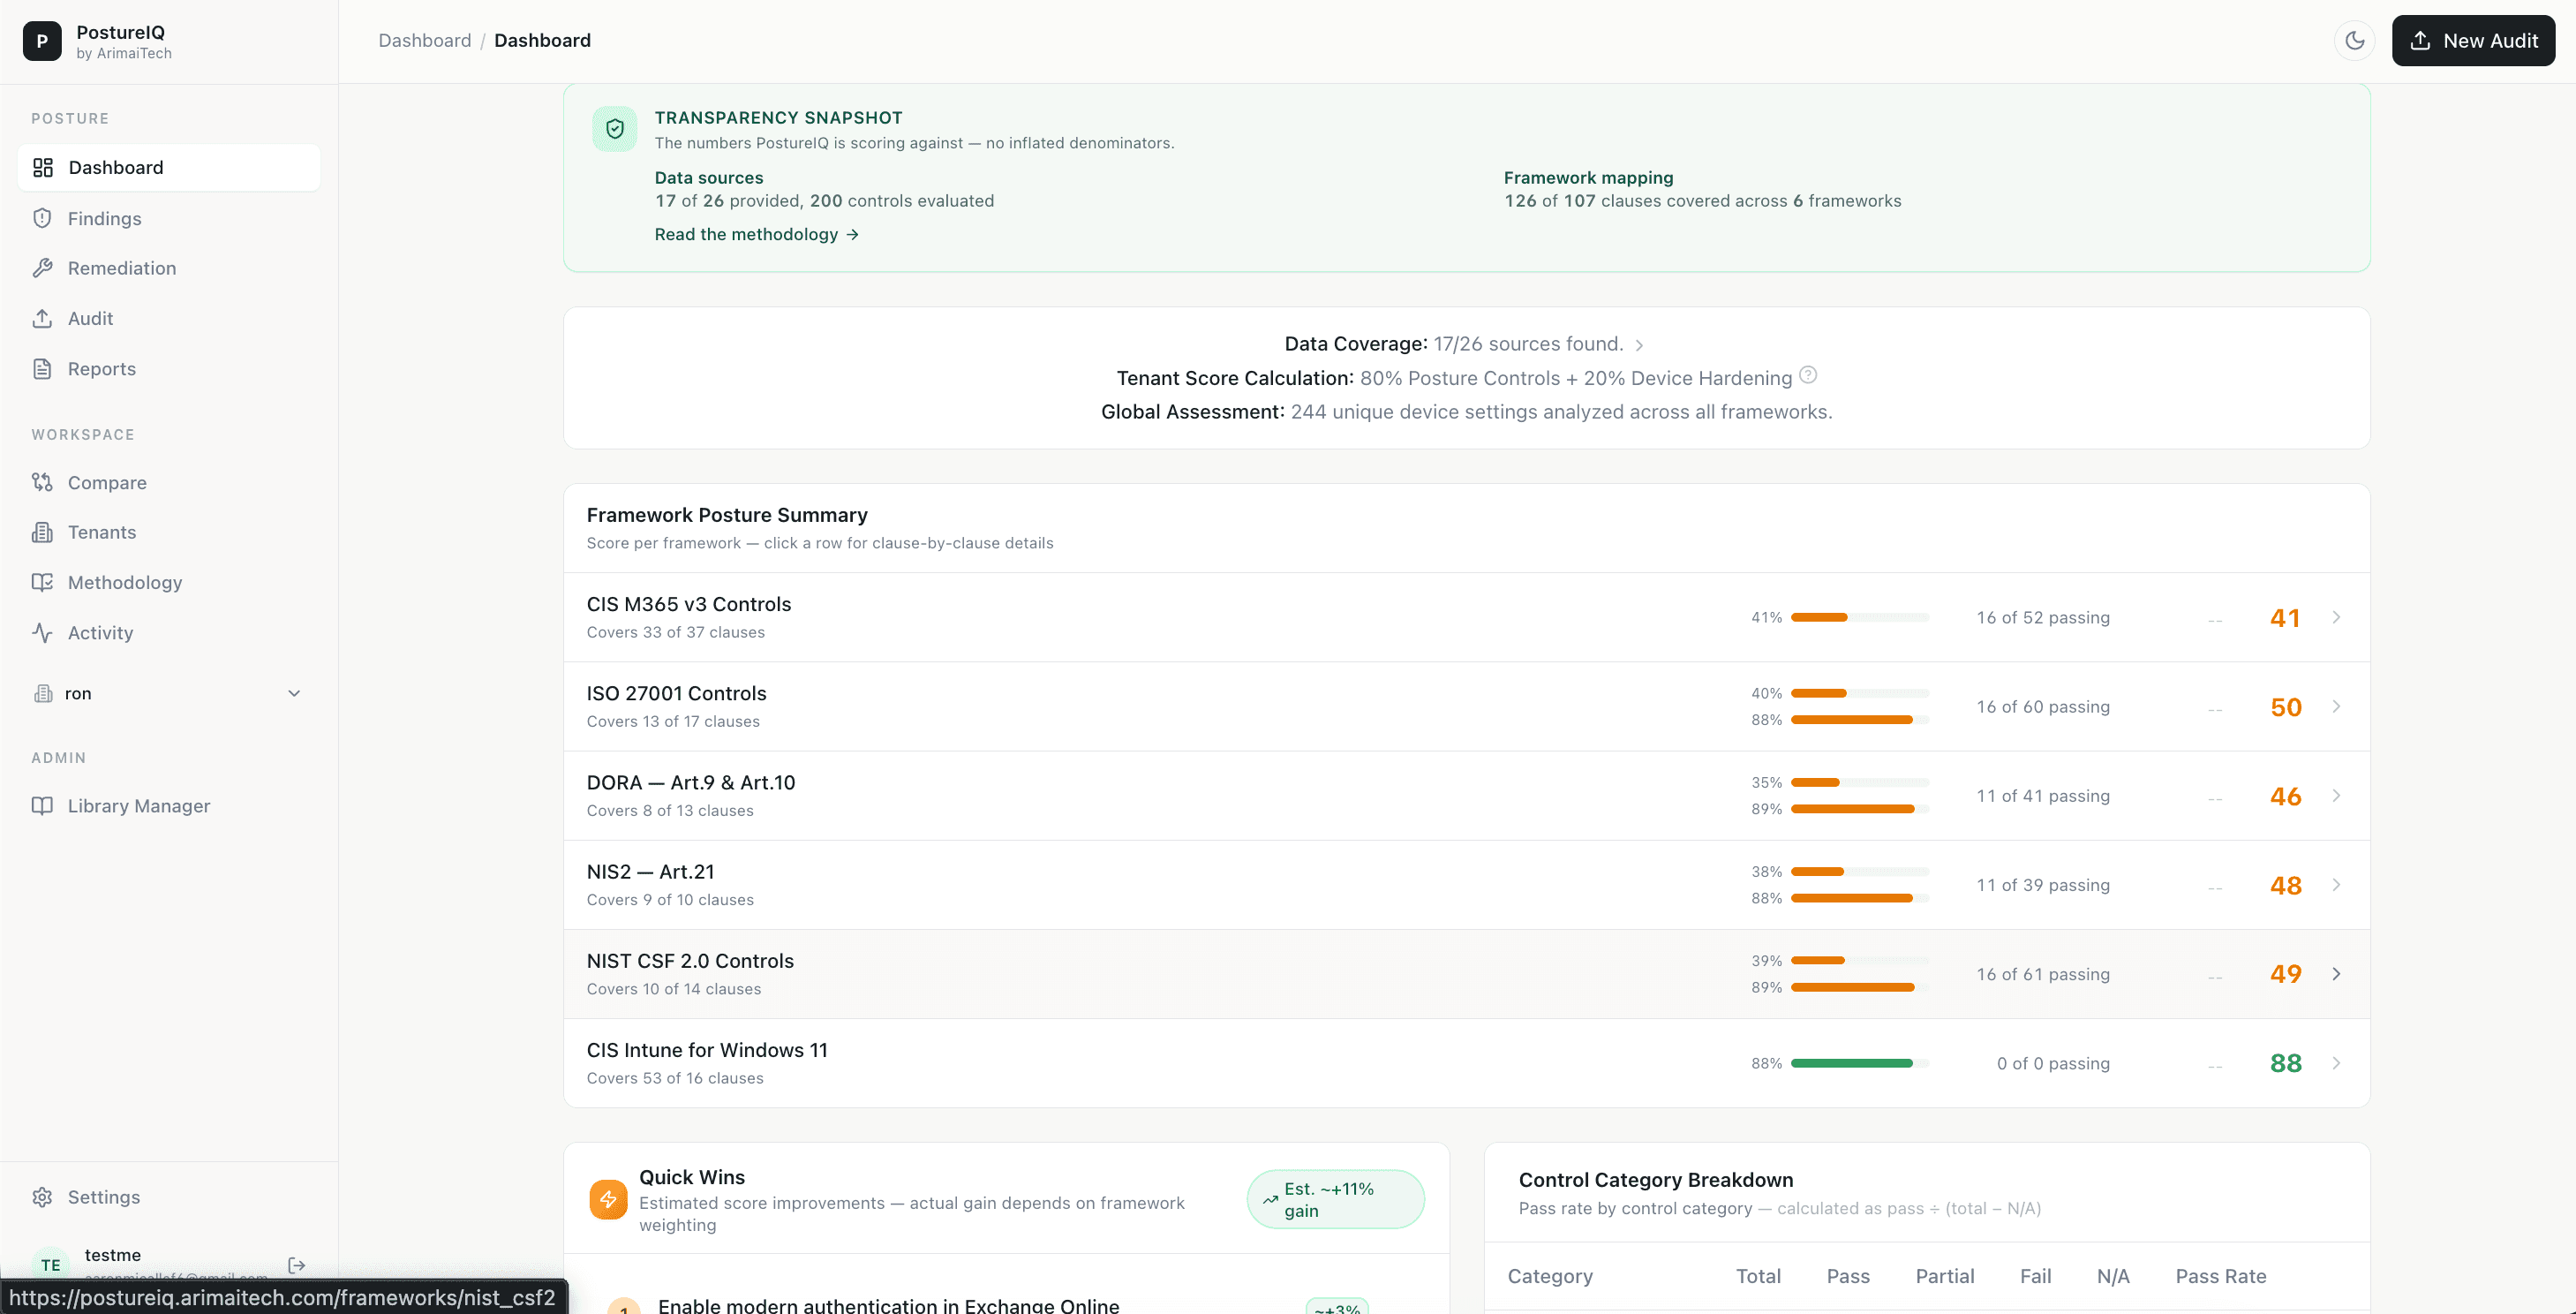Click the Data sources heading
This screenshot has height=1314, width=2576.
(708, 177)
